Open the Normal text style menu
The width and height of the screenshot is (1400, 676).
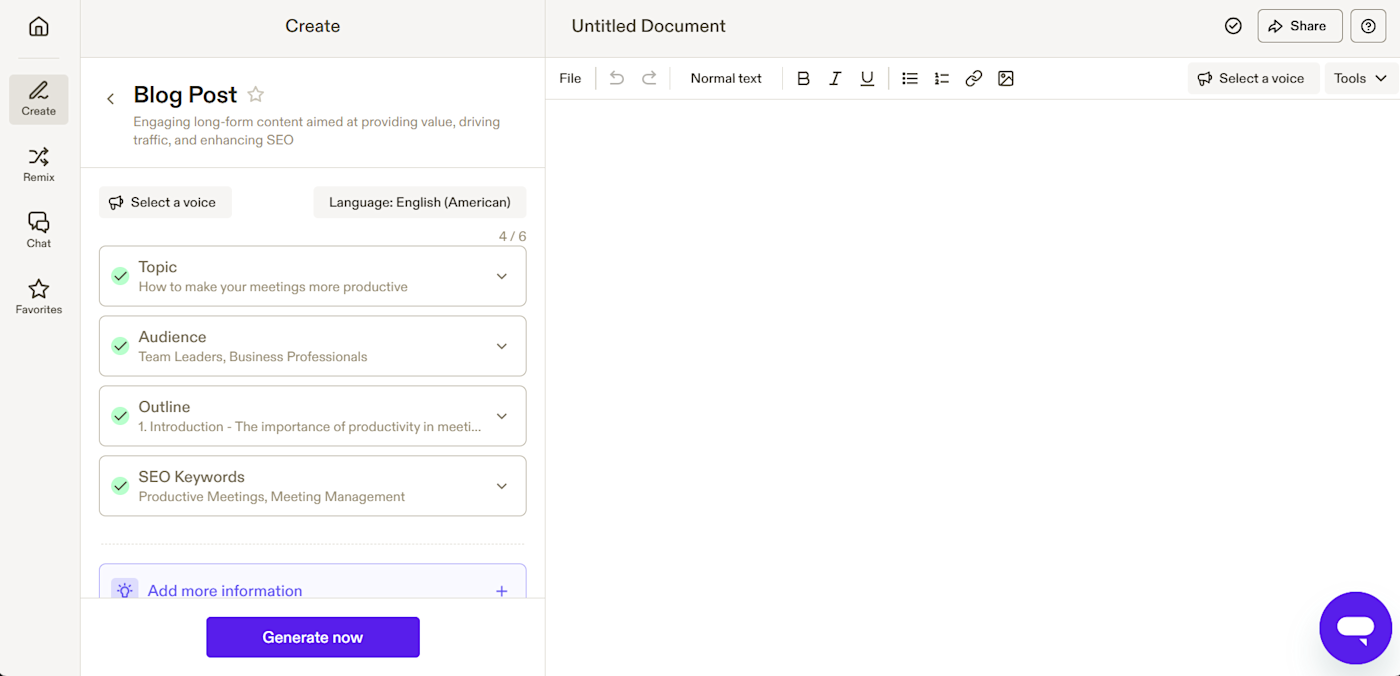click(726, 78)
